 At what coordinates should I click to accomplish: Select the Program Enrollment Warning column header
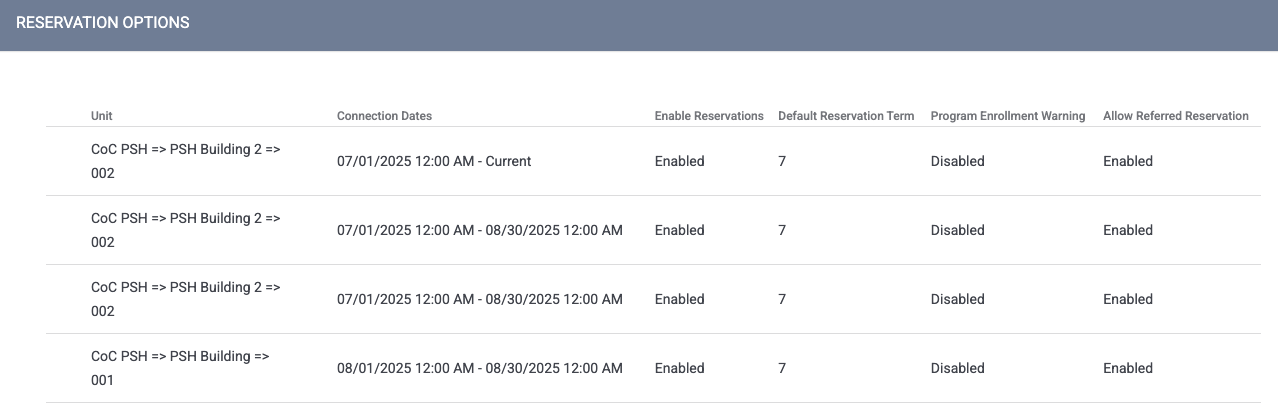[x=1007, y=116]
